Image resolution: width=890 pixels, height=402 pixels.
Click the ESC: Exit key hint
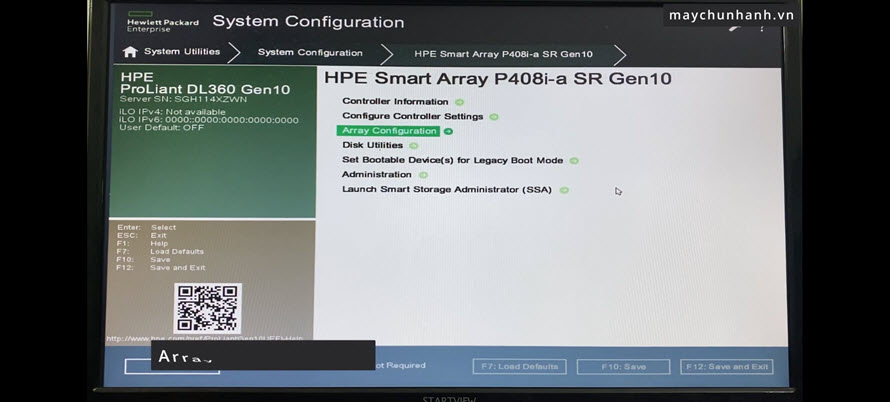[142, 236]
